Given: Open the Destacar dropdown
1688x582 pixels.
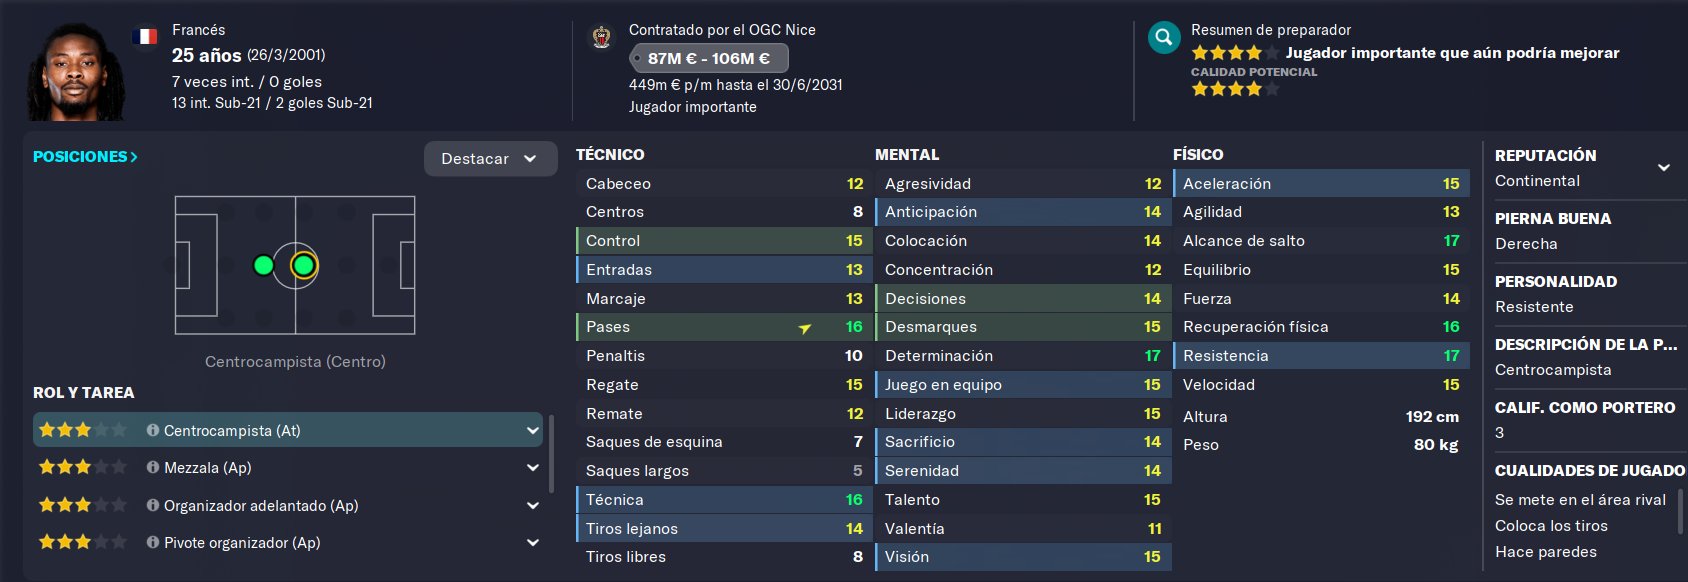Looking at the screenshot, I should pos(490,159).
